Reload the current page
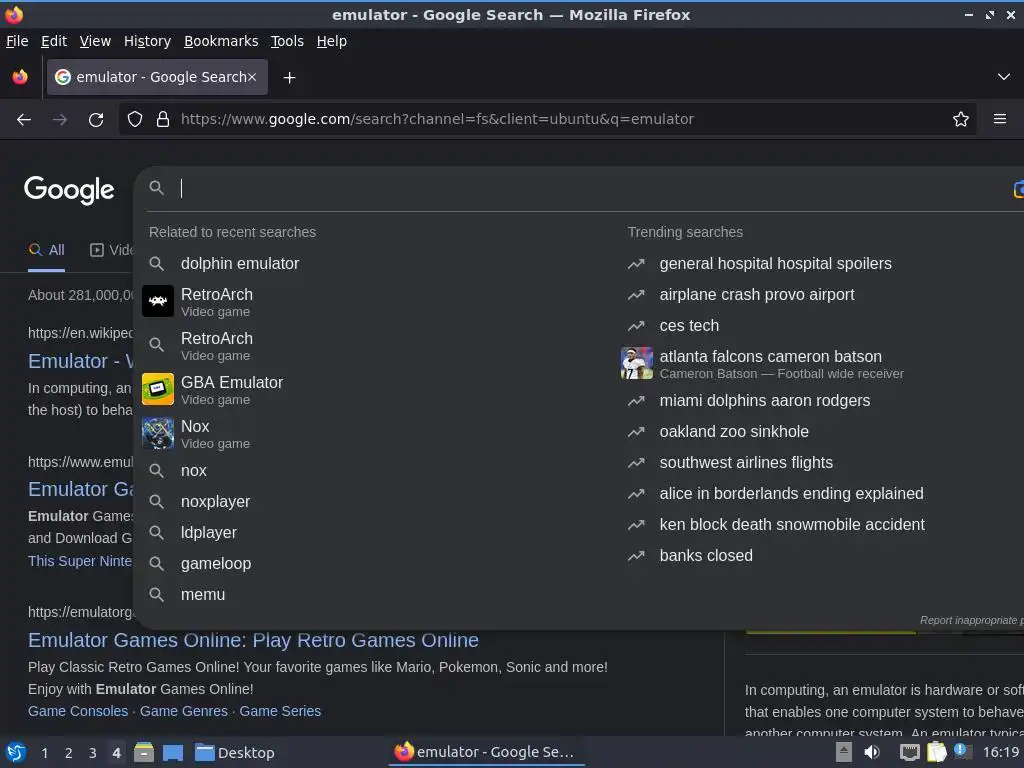 pyautogui.click(x=96, y=120)
